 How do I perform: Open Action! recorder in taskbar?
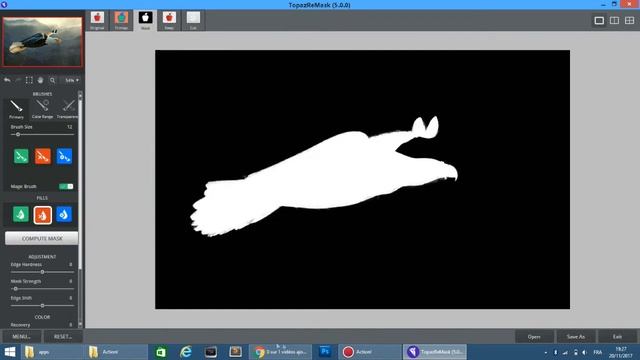tap(370, 352)
